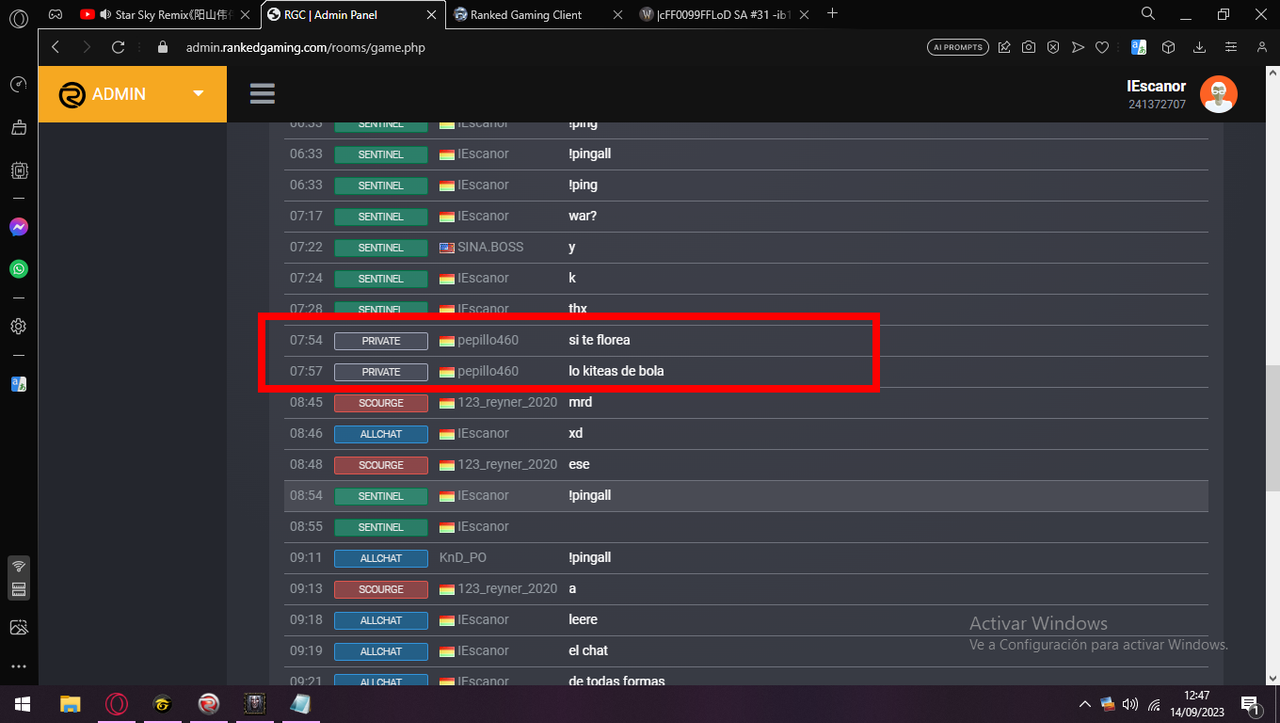Click the 'leere' chat message

click(583, 619)
